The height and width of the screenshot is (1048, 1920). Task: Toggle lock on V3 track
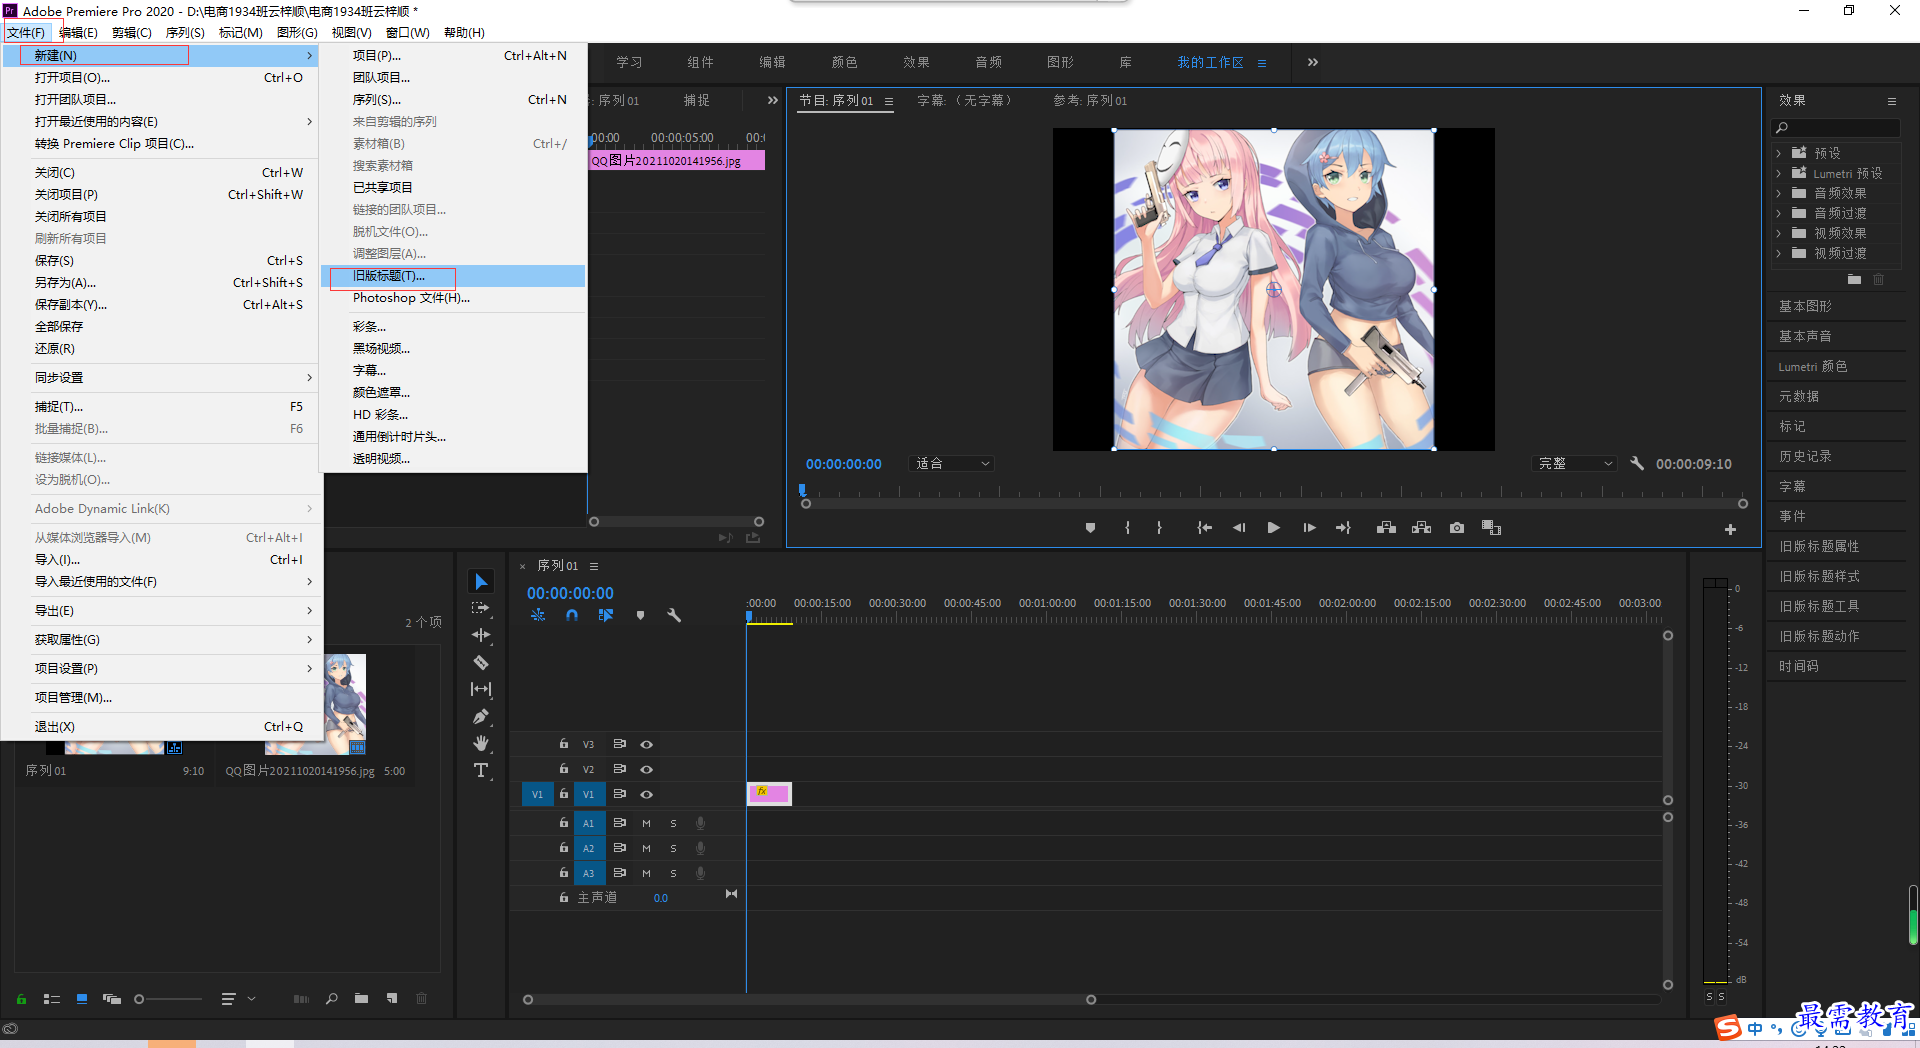tap(563, 744)
